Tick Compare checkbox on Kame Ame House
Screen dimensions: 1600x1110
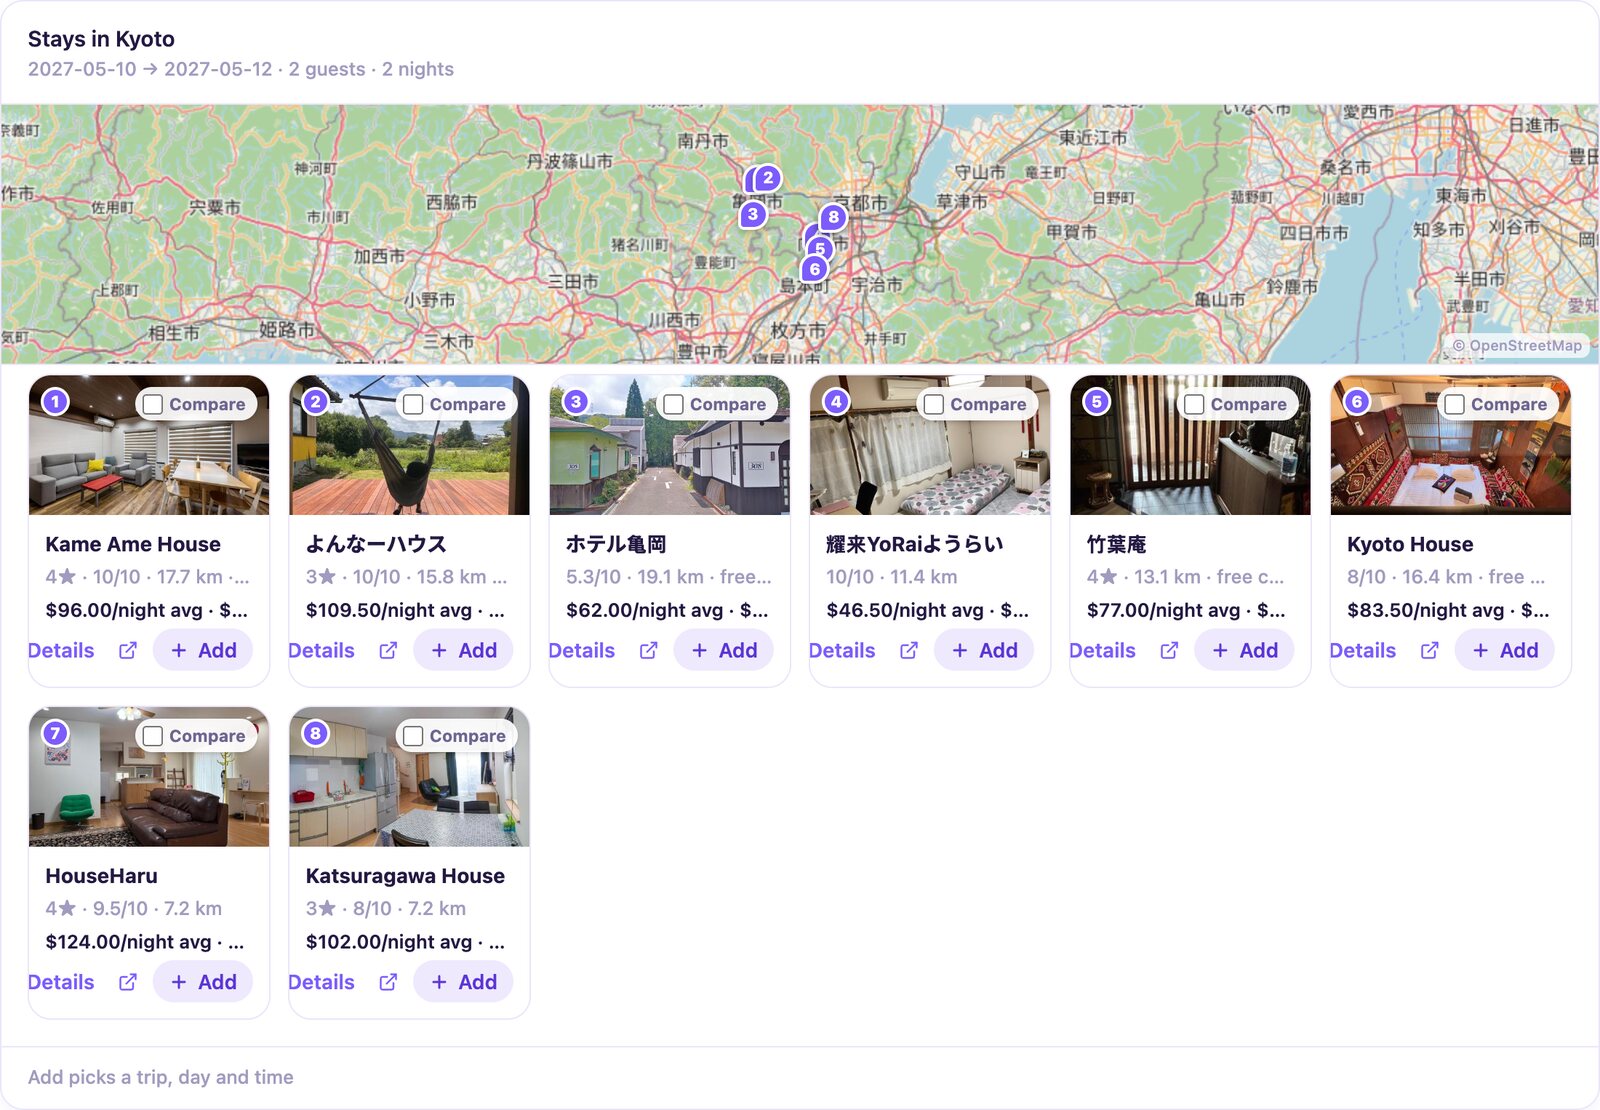[153, 404]
